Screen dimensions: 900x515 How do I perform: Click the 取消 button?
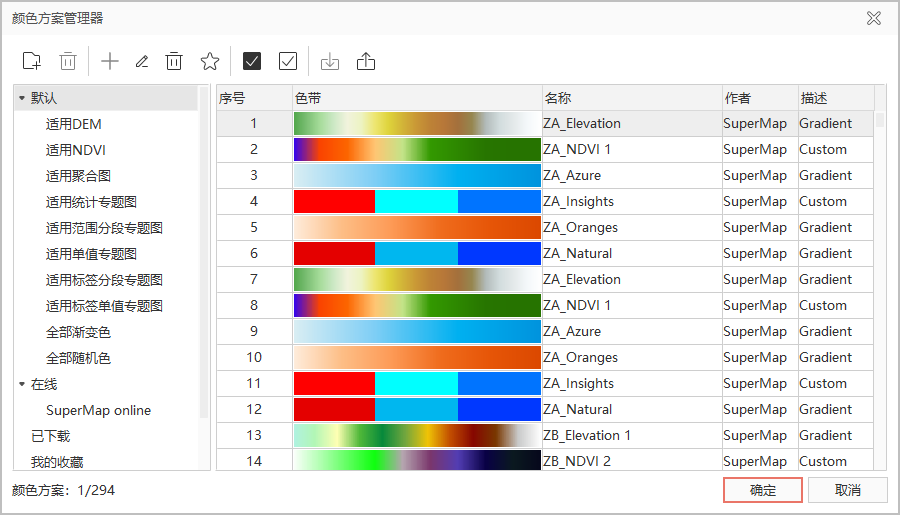coord(847,490)
